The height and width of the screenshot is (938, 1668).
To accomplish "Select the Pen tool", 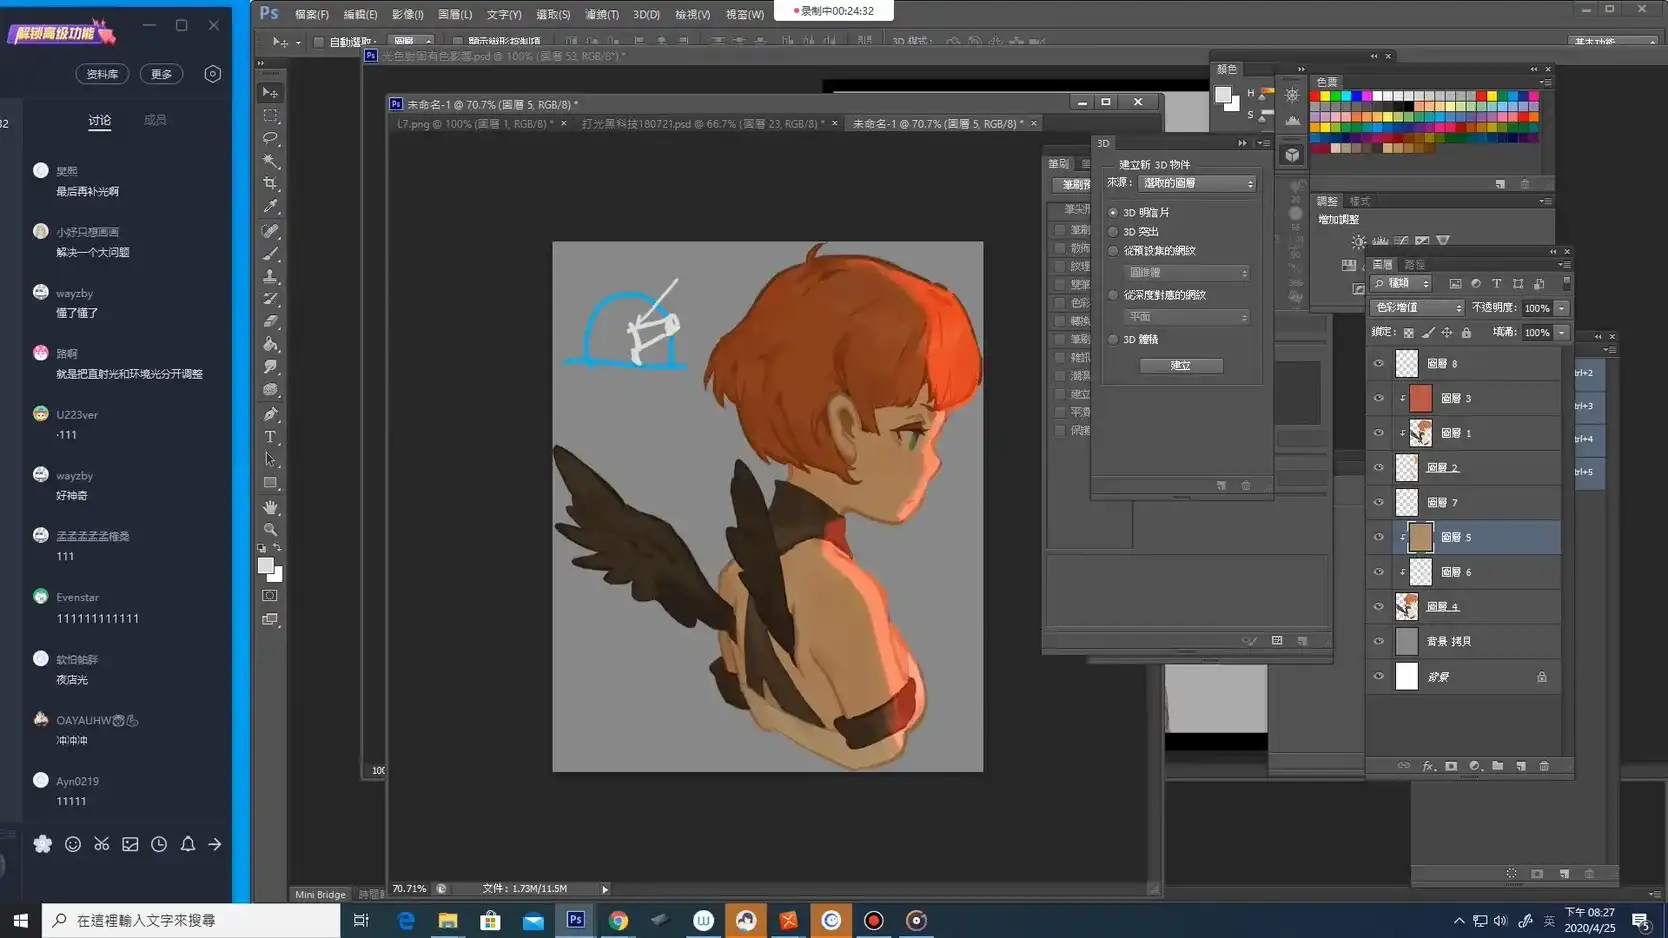I will (270, 414).
